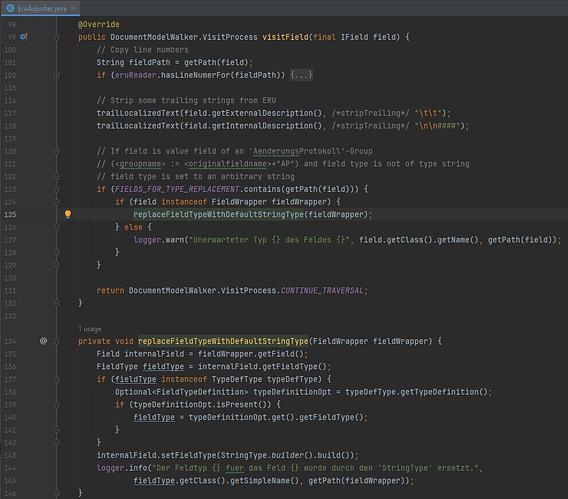Click the yellow light bulb intention icon
Viewport: 568px width, 499px height.
(68, 214)
